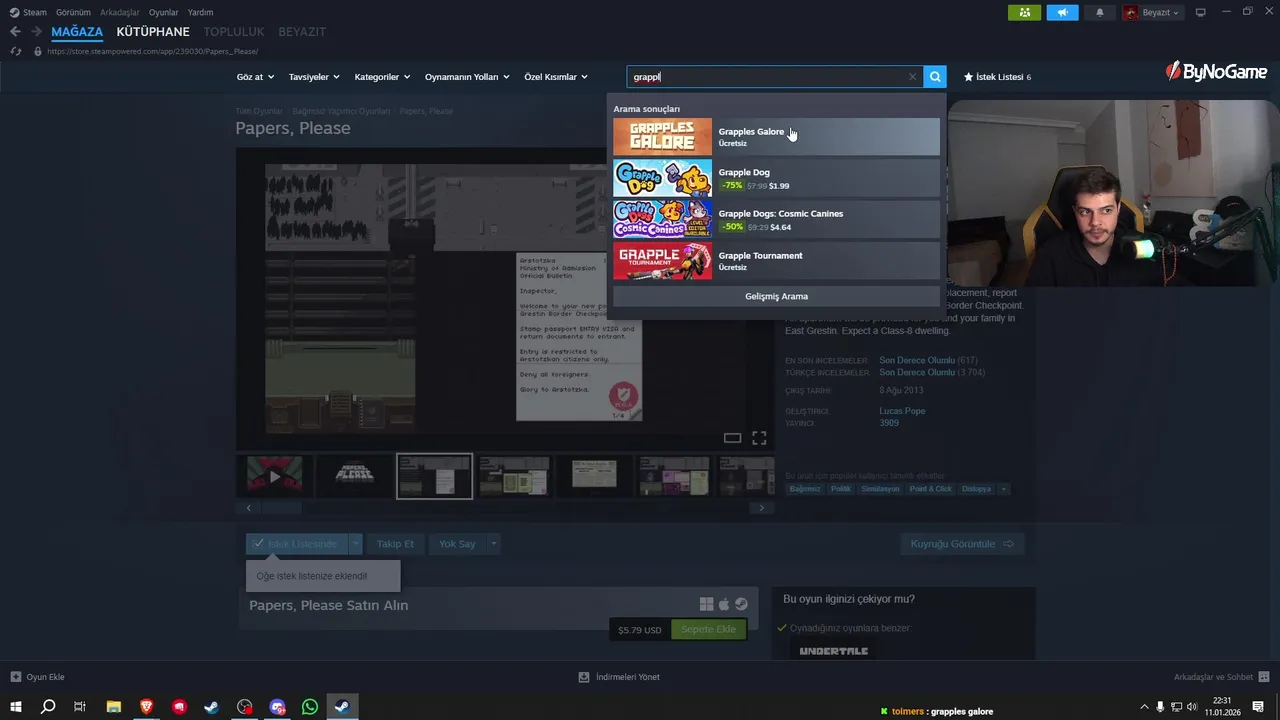Select the Grapple Tournament search result
This screenshot has height=720, width=1280.
(x=776, y=261)
